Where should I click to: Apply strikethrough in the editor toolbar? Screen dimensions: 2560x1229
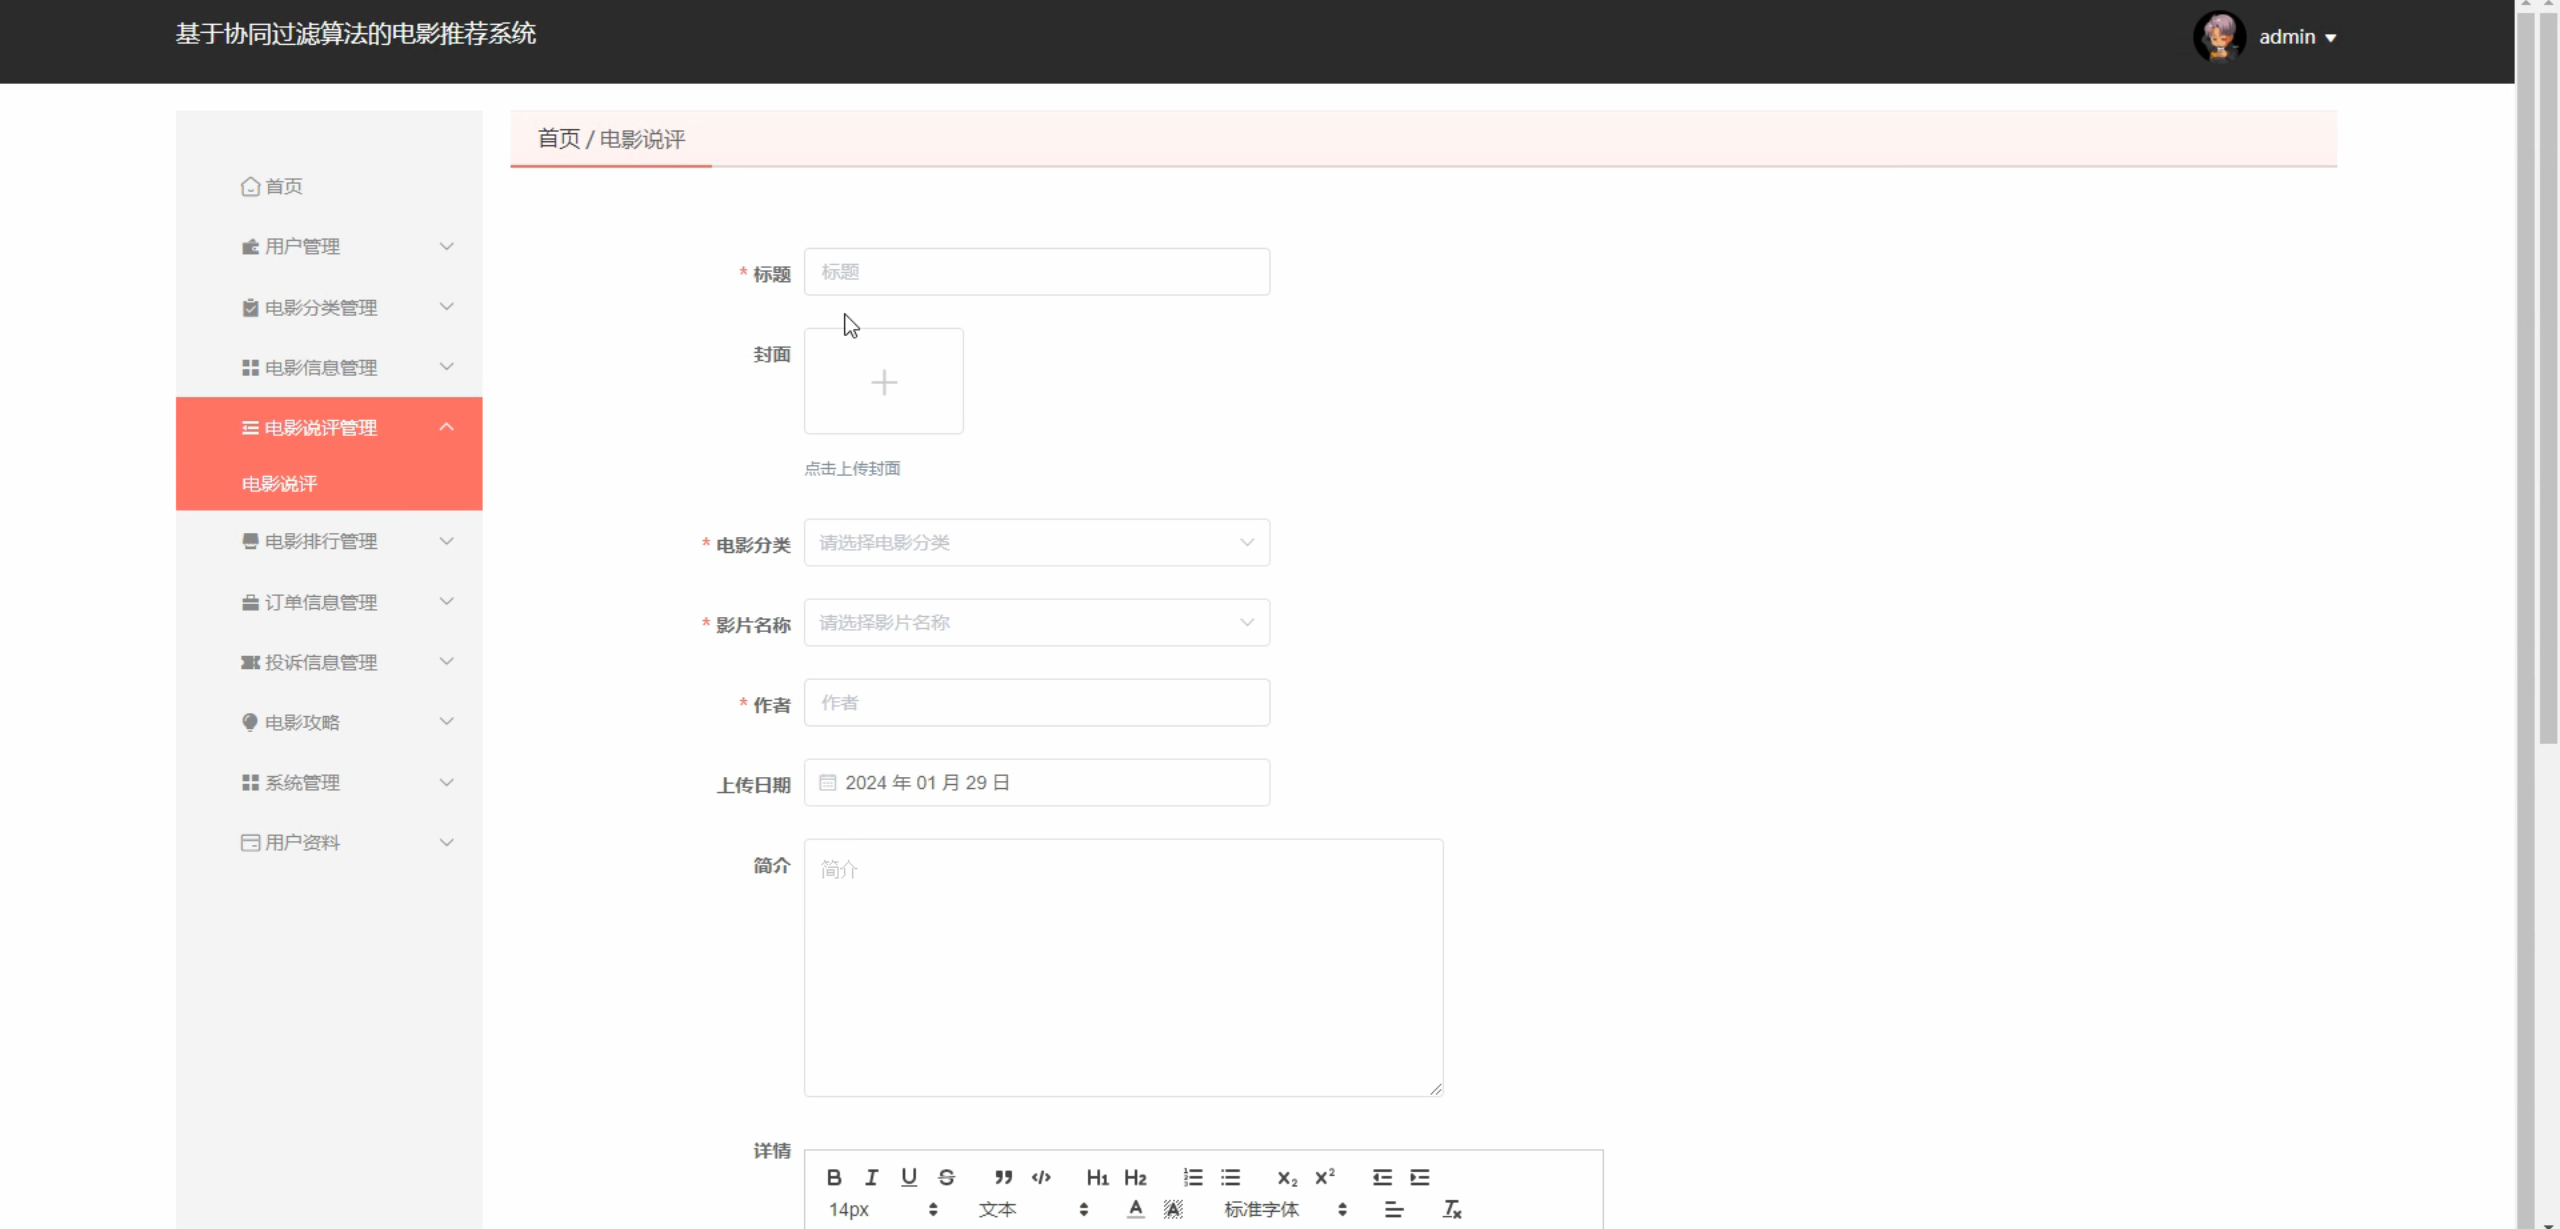pos(946,1177)
